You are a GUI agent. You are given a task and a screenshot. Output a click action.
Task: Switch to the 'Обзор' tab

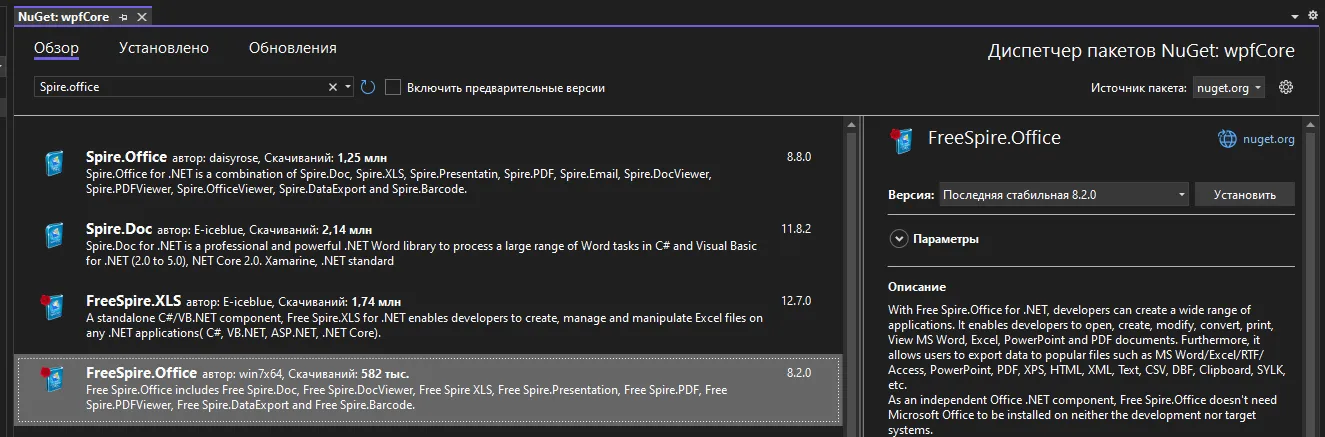[56, 47]
